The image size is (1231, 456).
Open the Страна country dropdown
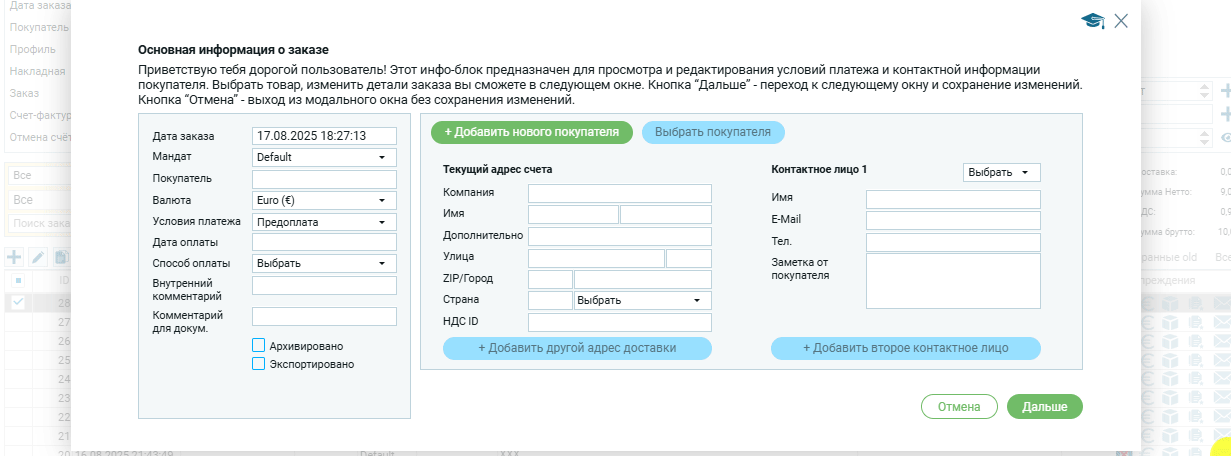point(642,300)
